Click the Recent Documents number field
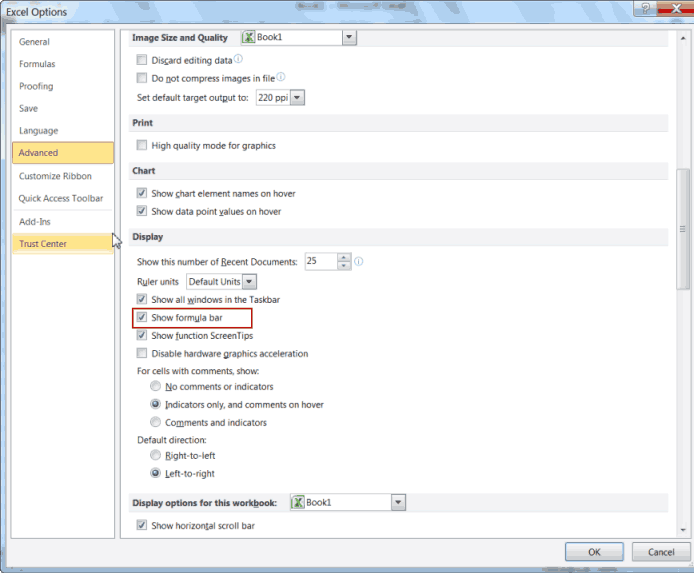This screenshot has height=573, width=694. pos(321,261)
